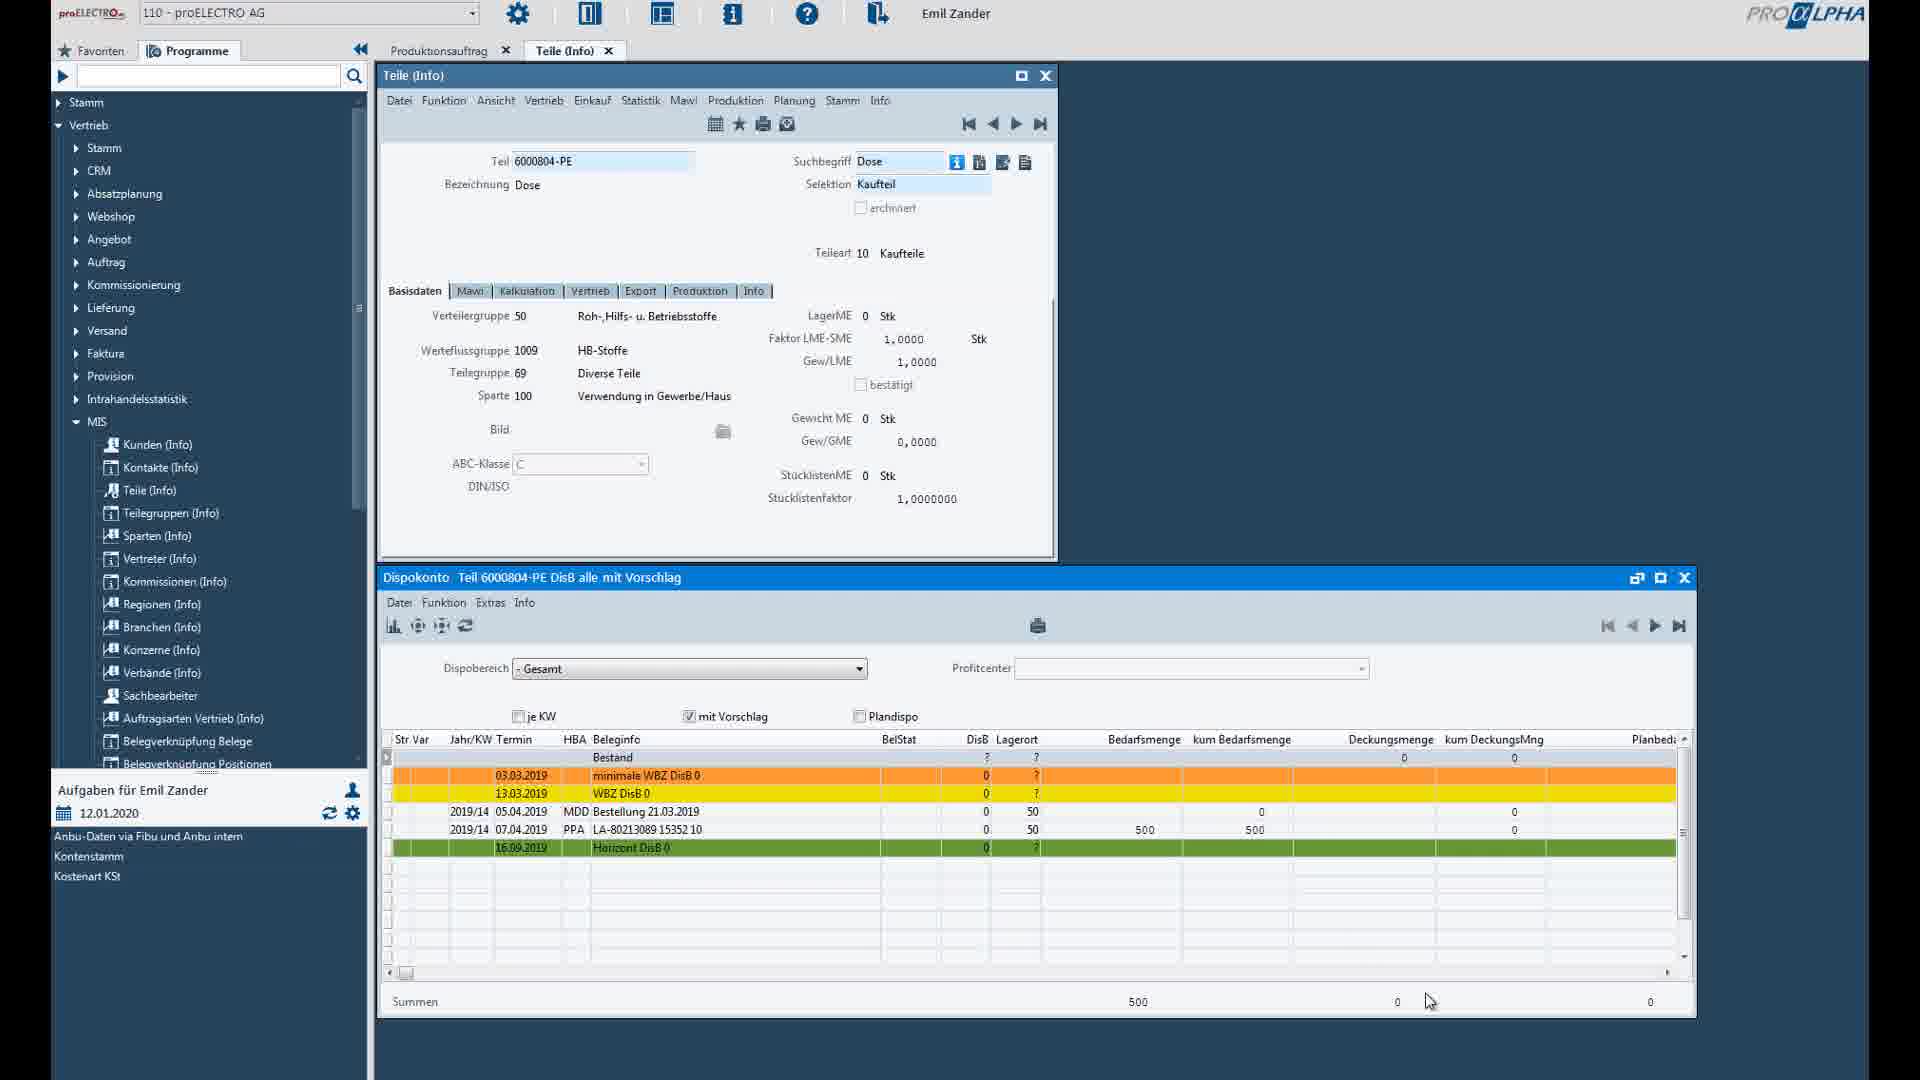Open the company selector dropdown

click(472, 13)
